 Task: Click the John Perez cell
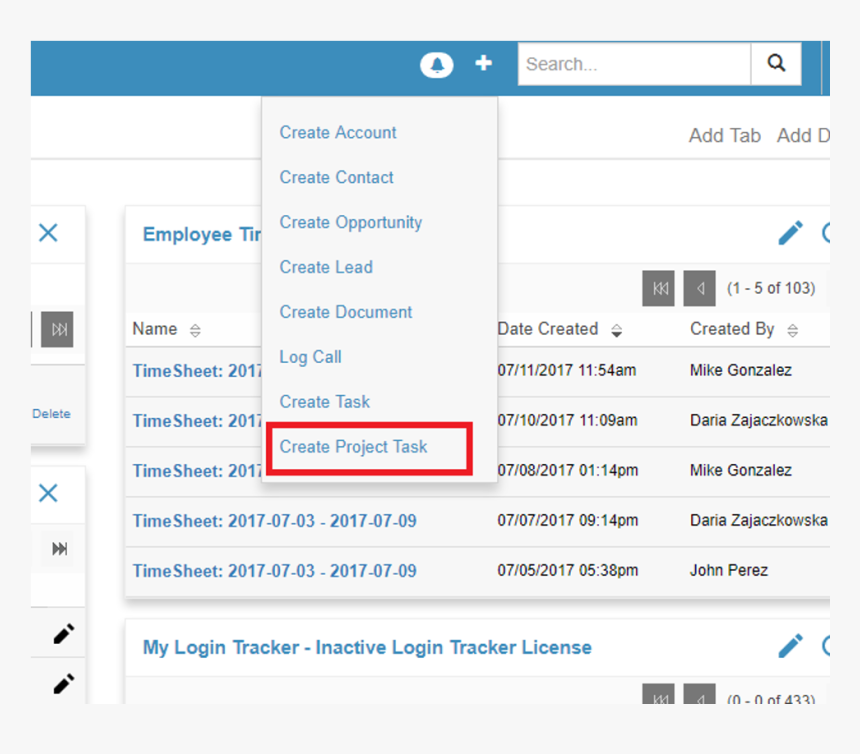coord(729,570)
